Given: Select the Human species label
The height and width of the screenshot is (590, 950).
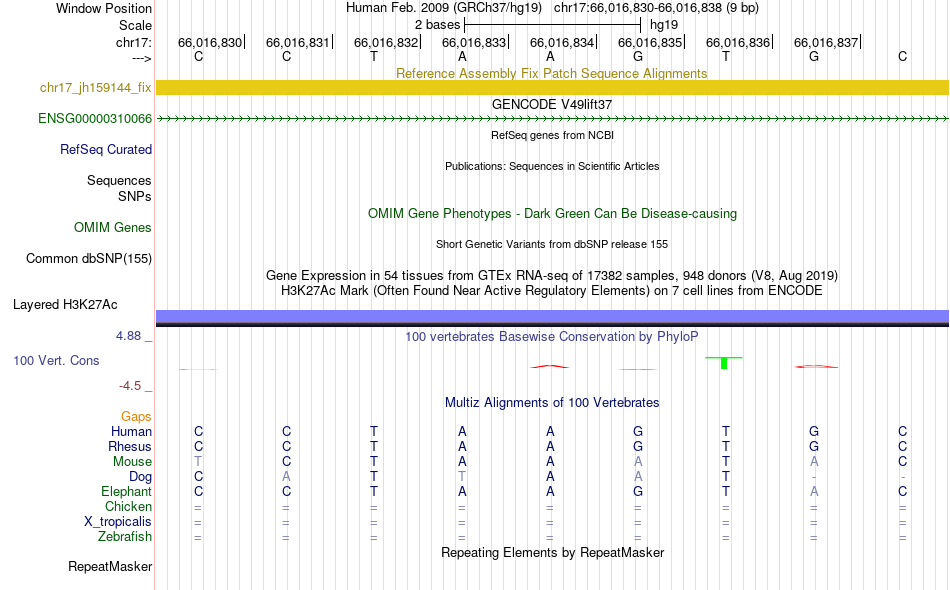Looking at the screenshot, I should [x=131, y=432].
